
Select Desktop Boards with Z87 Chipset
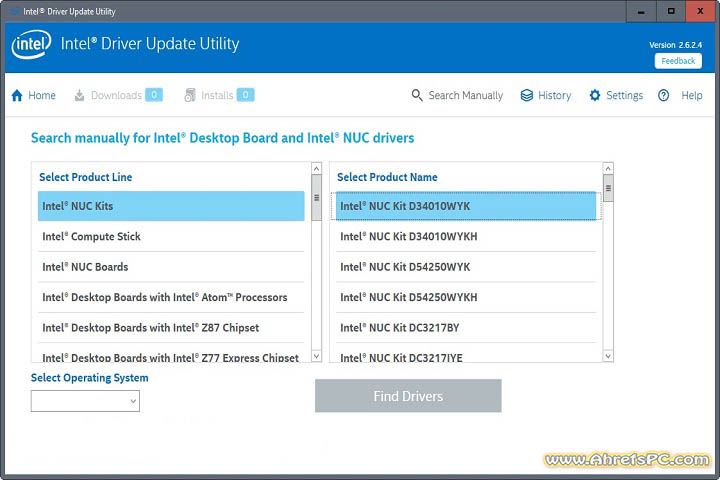click(x=171, y=328)
